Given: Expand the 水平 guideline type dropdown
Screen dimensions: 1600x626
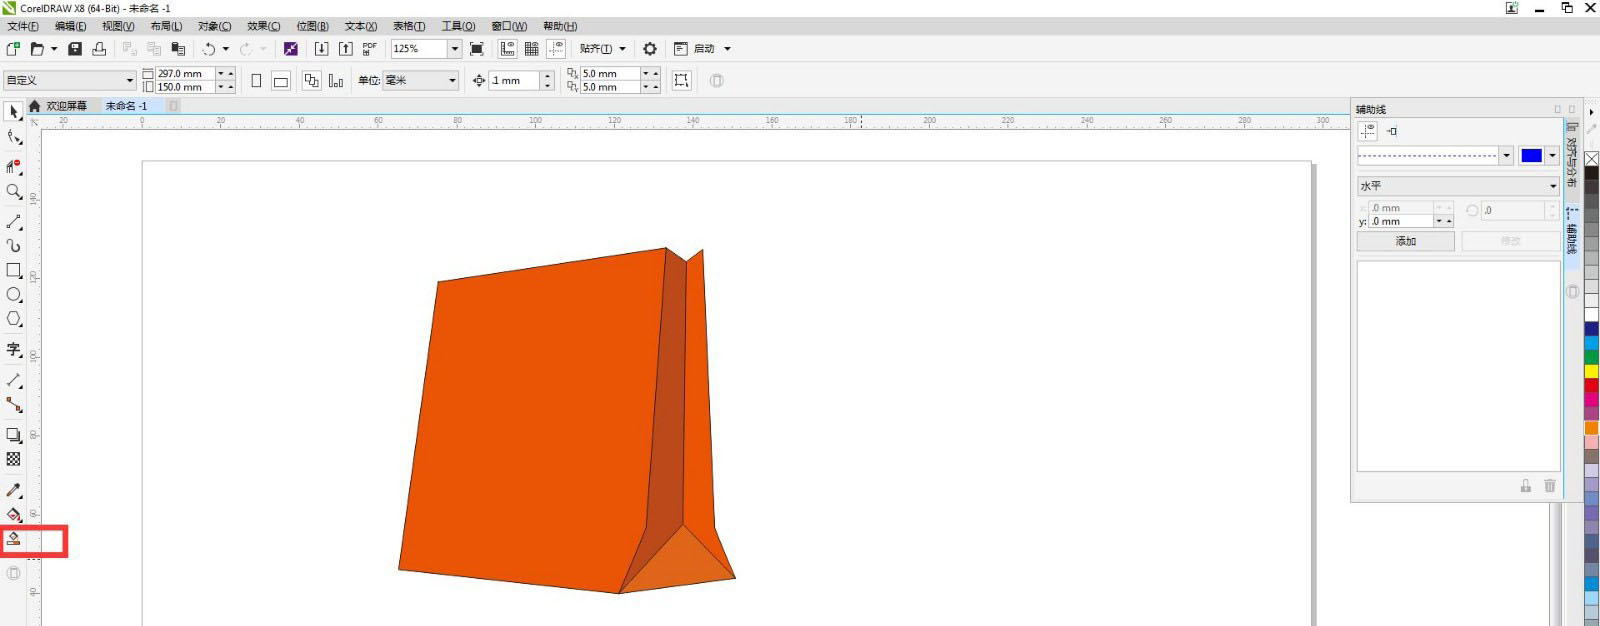Looking at the screenshot, I should coord(1552,186).
